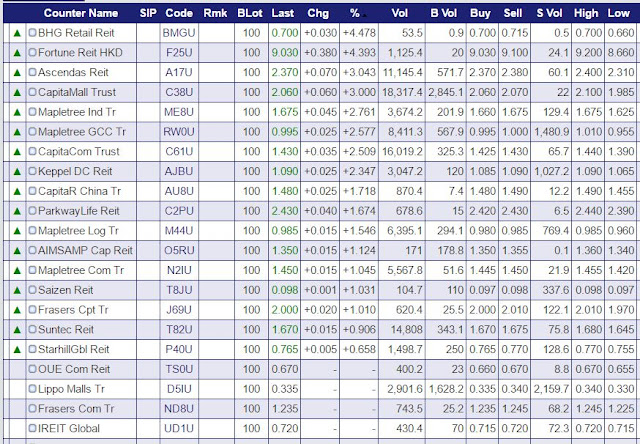Sort by the Code column header
Image resolution: width=640 pixels, height=444 pixels.
click(179, 13)
